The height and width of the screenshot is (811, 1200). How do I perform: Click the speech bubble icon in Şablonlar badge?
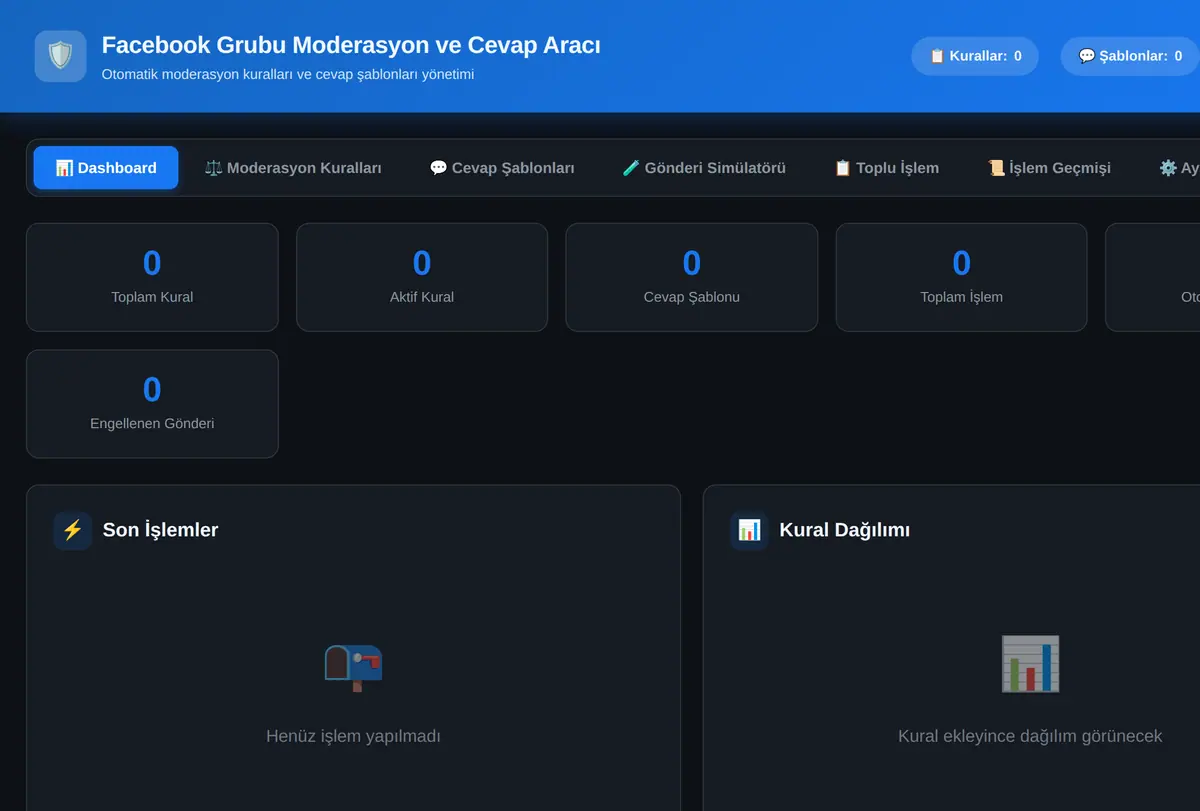click(1087, 56)
